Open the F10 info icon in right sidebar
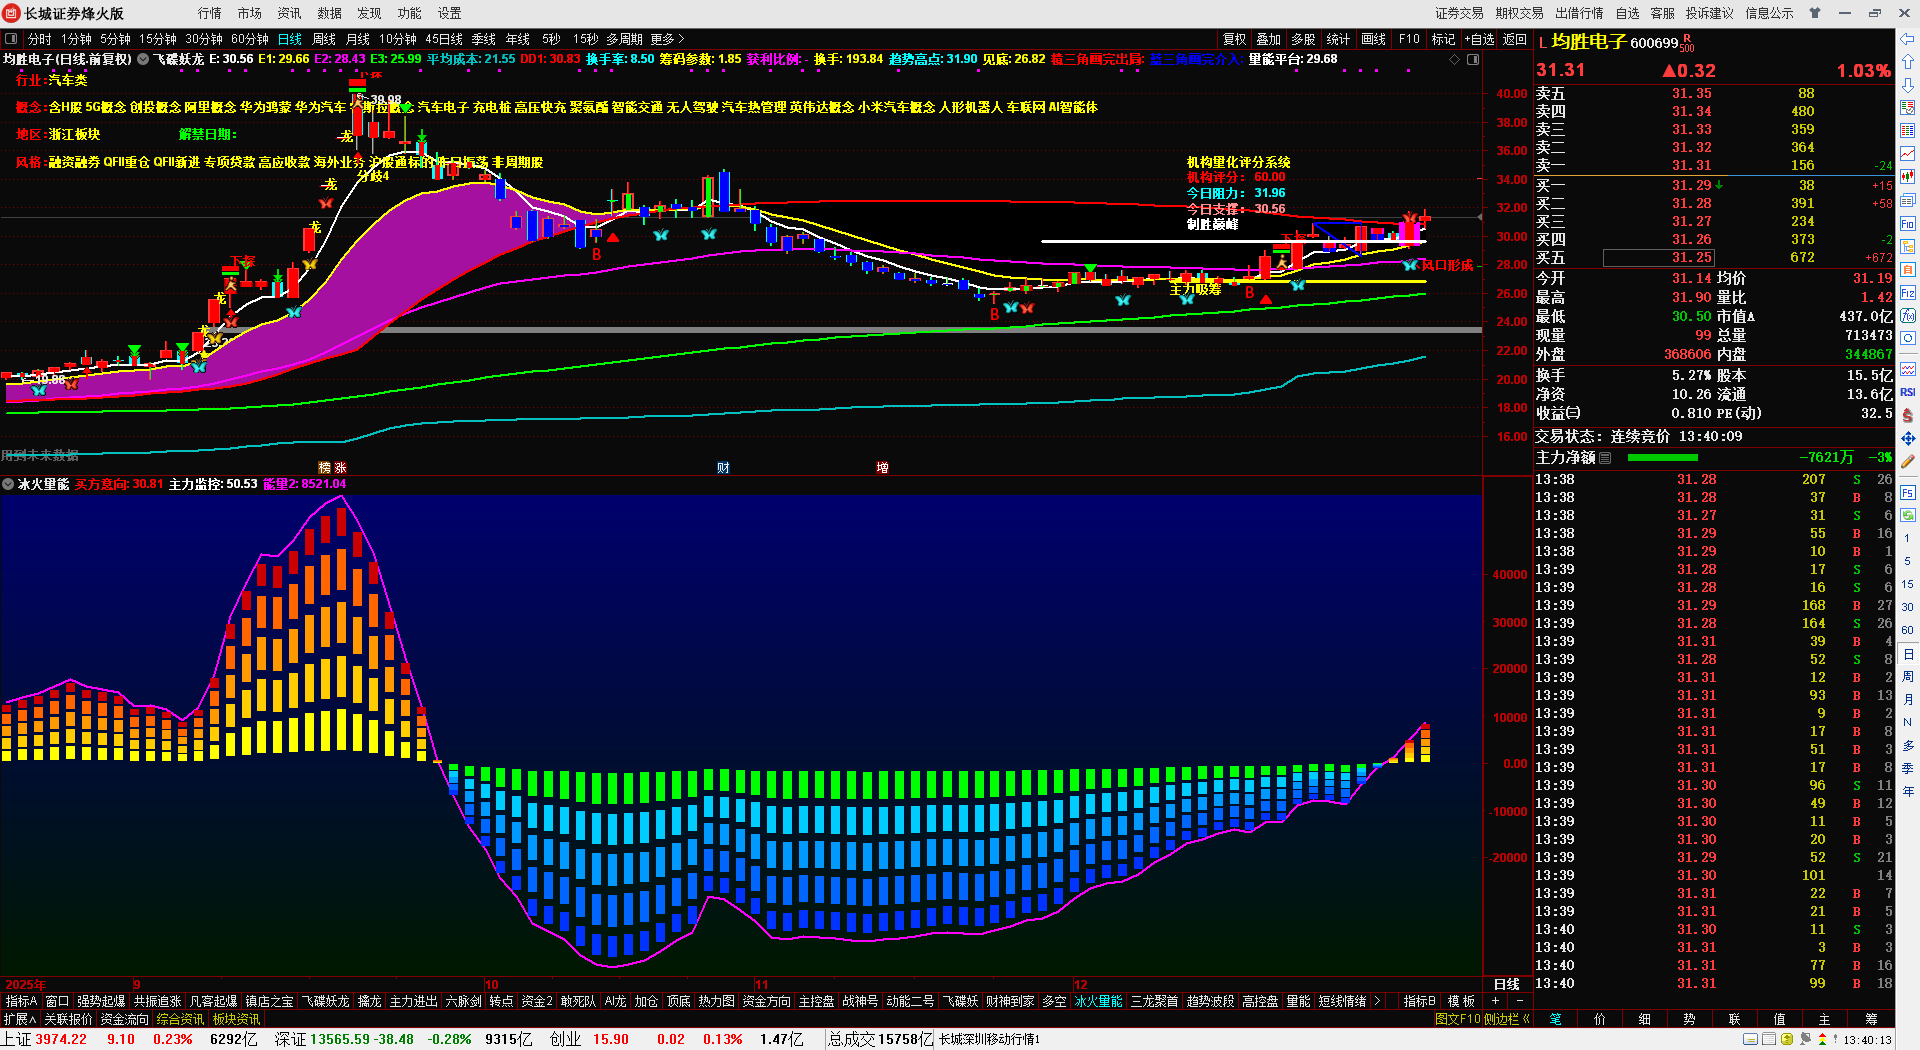 [x=1908, y=224]
